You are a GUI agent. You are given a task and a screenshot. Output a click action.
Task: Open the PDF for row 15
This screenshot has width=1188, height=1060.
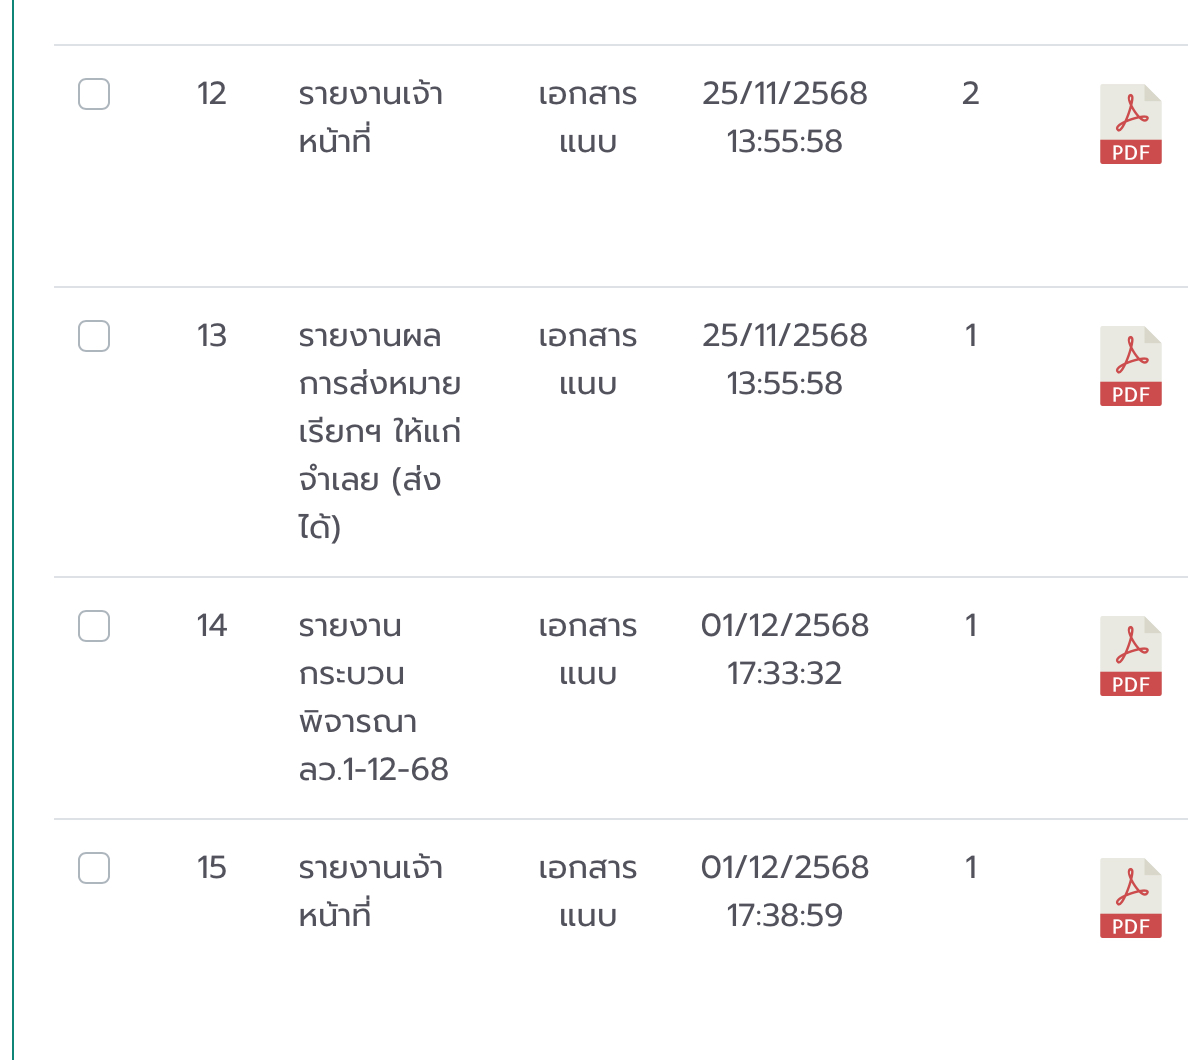[1130, 898]
